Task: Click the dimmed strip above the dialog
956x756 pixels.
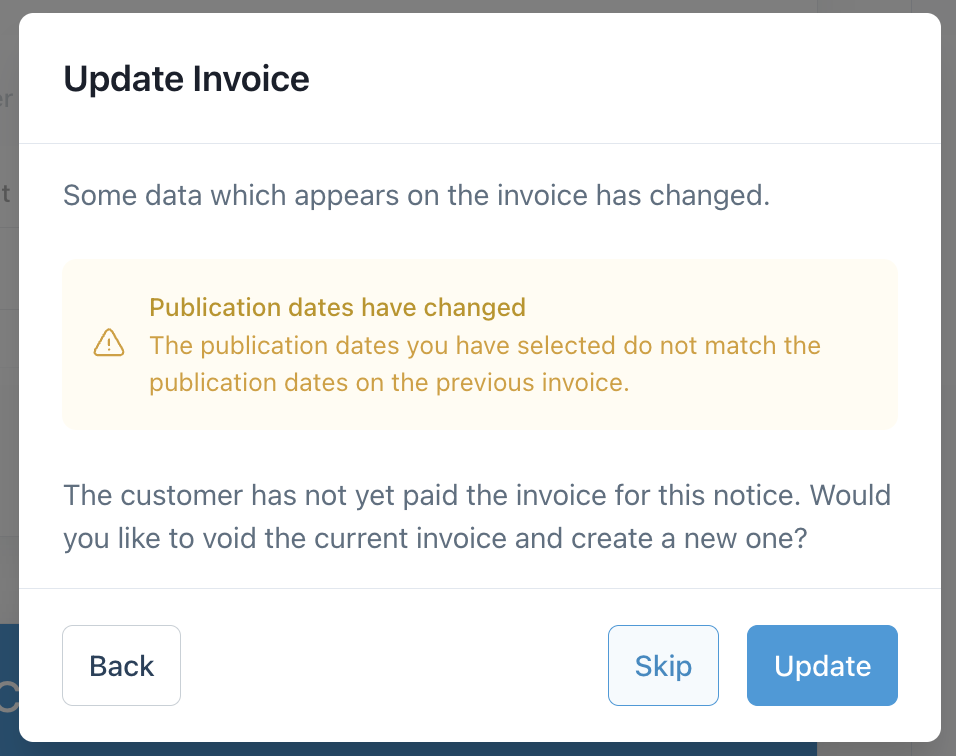Action: coord(478,5)
